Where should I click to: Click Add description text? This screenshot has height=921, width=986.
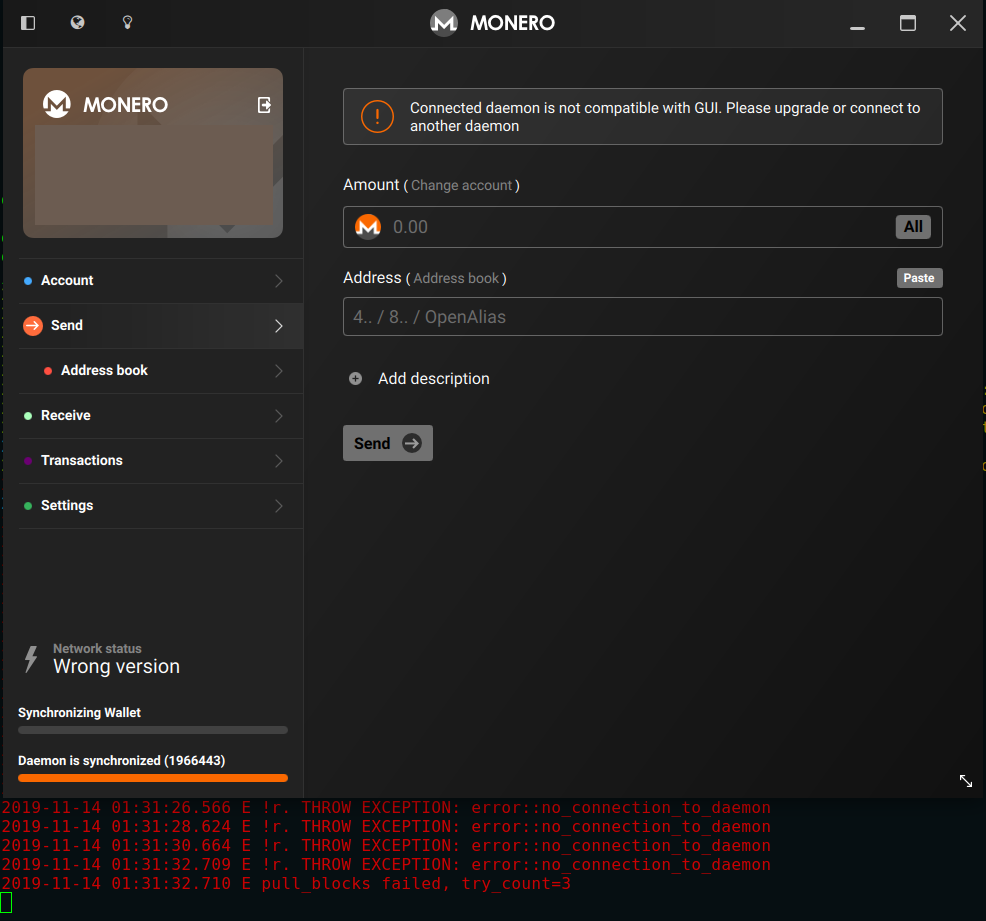pyautogui.click(x=433, y=378)
